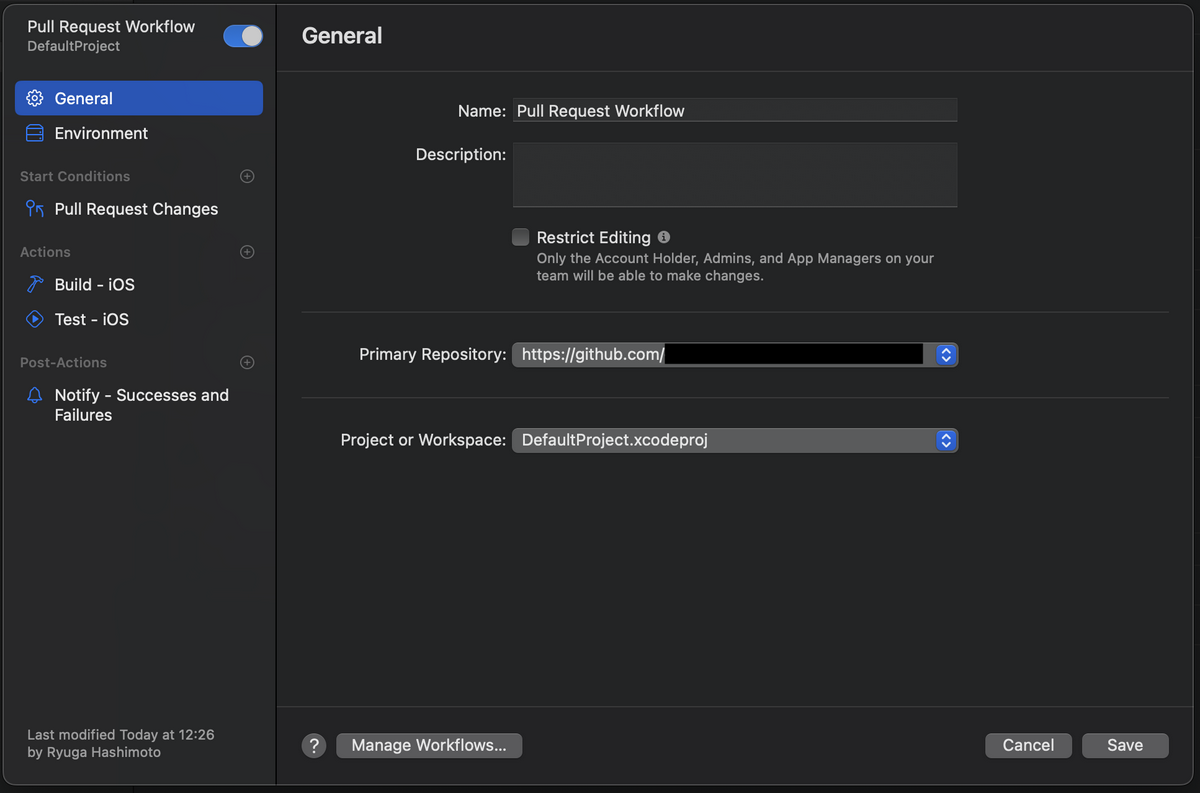Click the Manage Workflows... button

point(429,745)
